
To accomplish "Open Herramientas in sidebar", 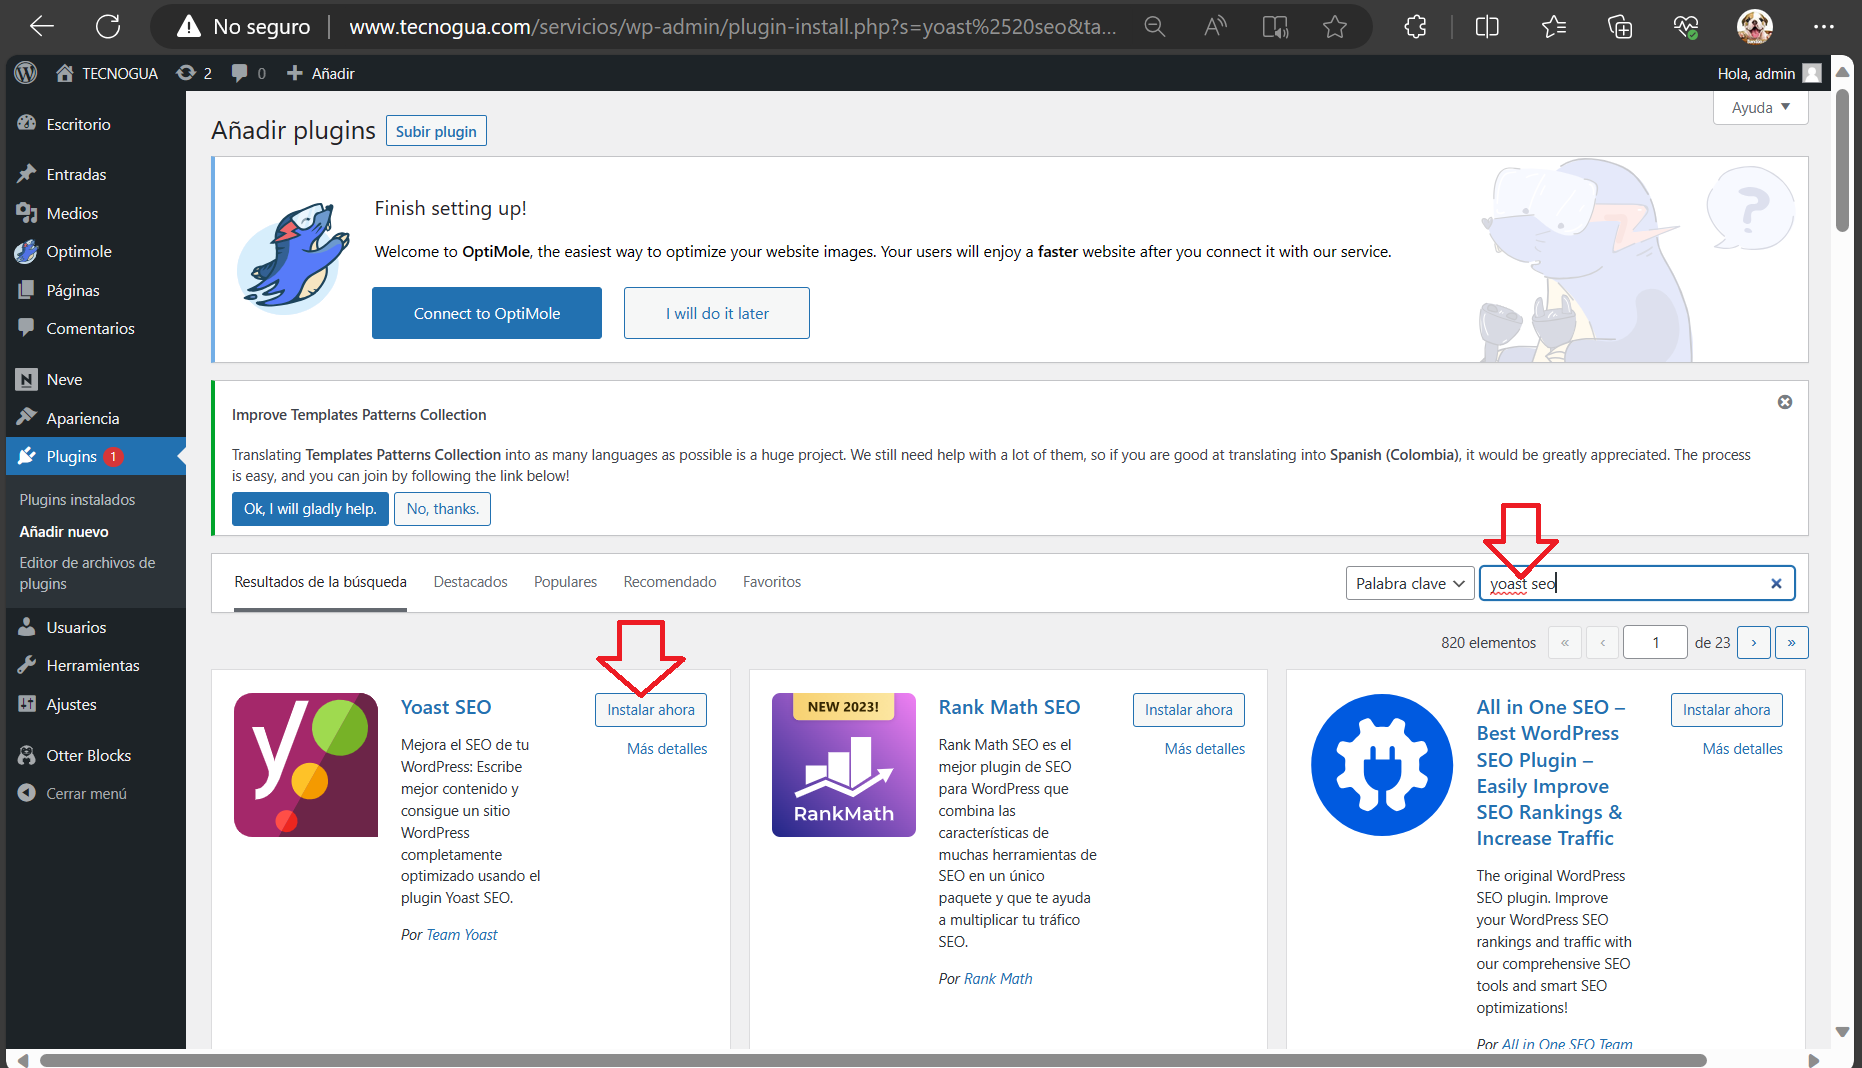I will [x=95, y=665].
